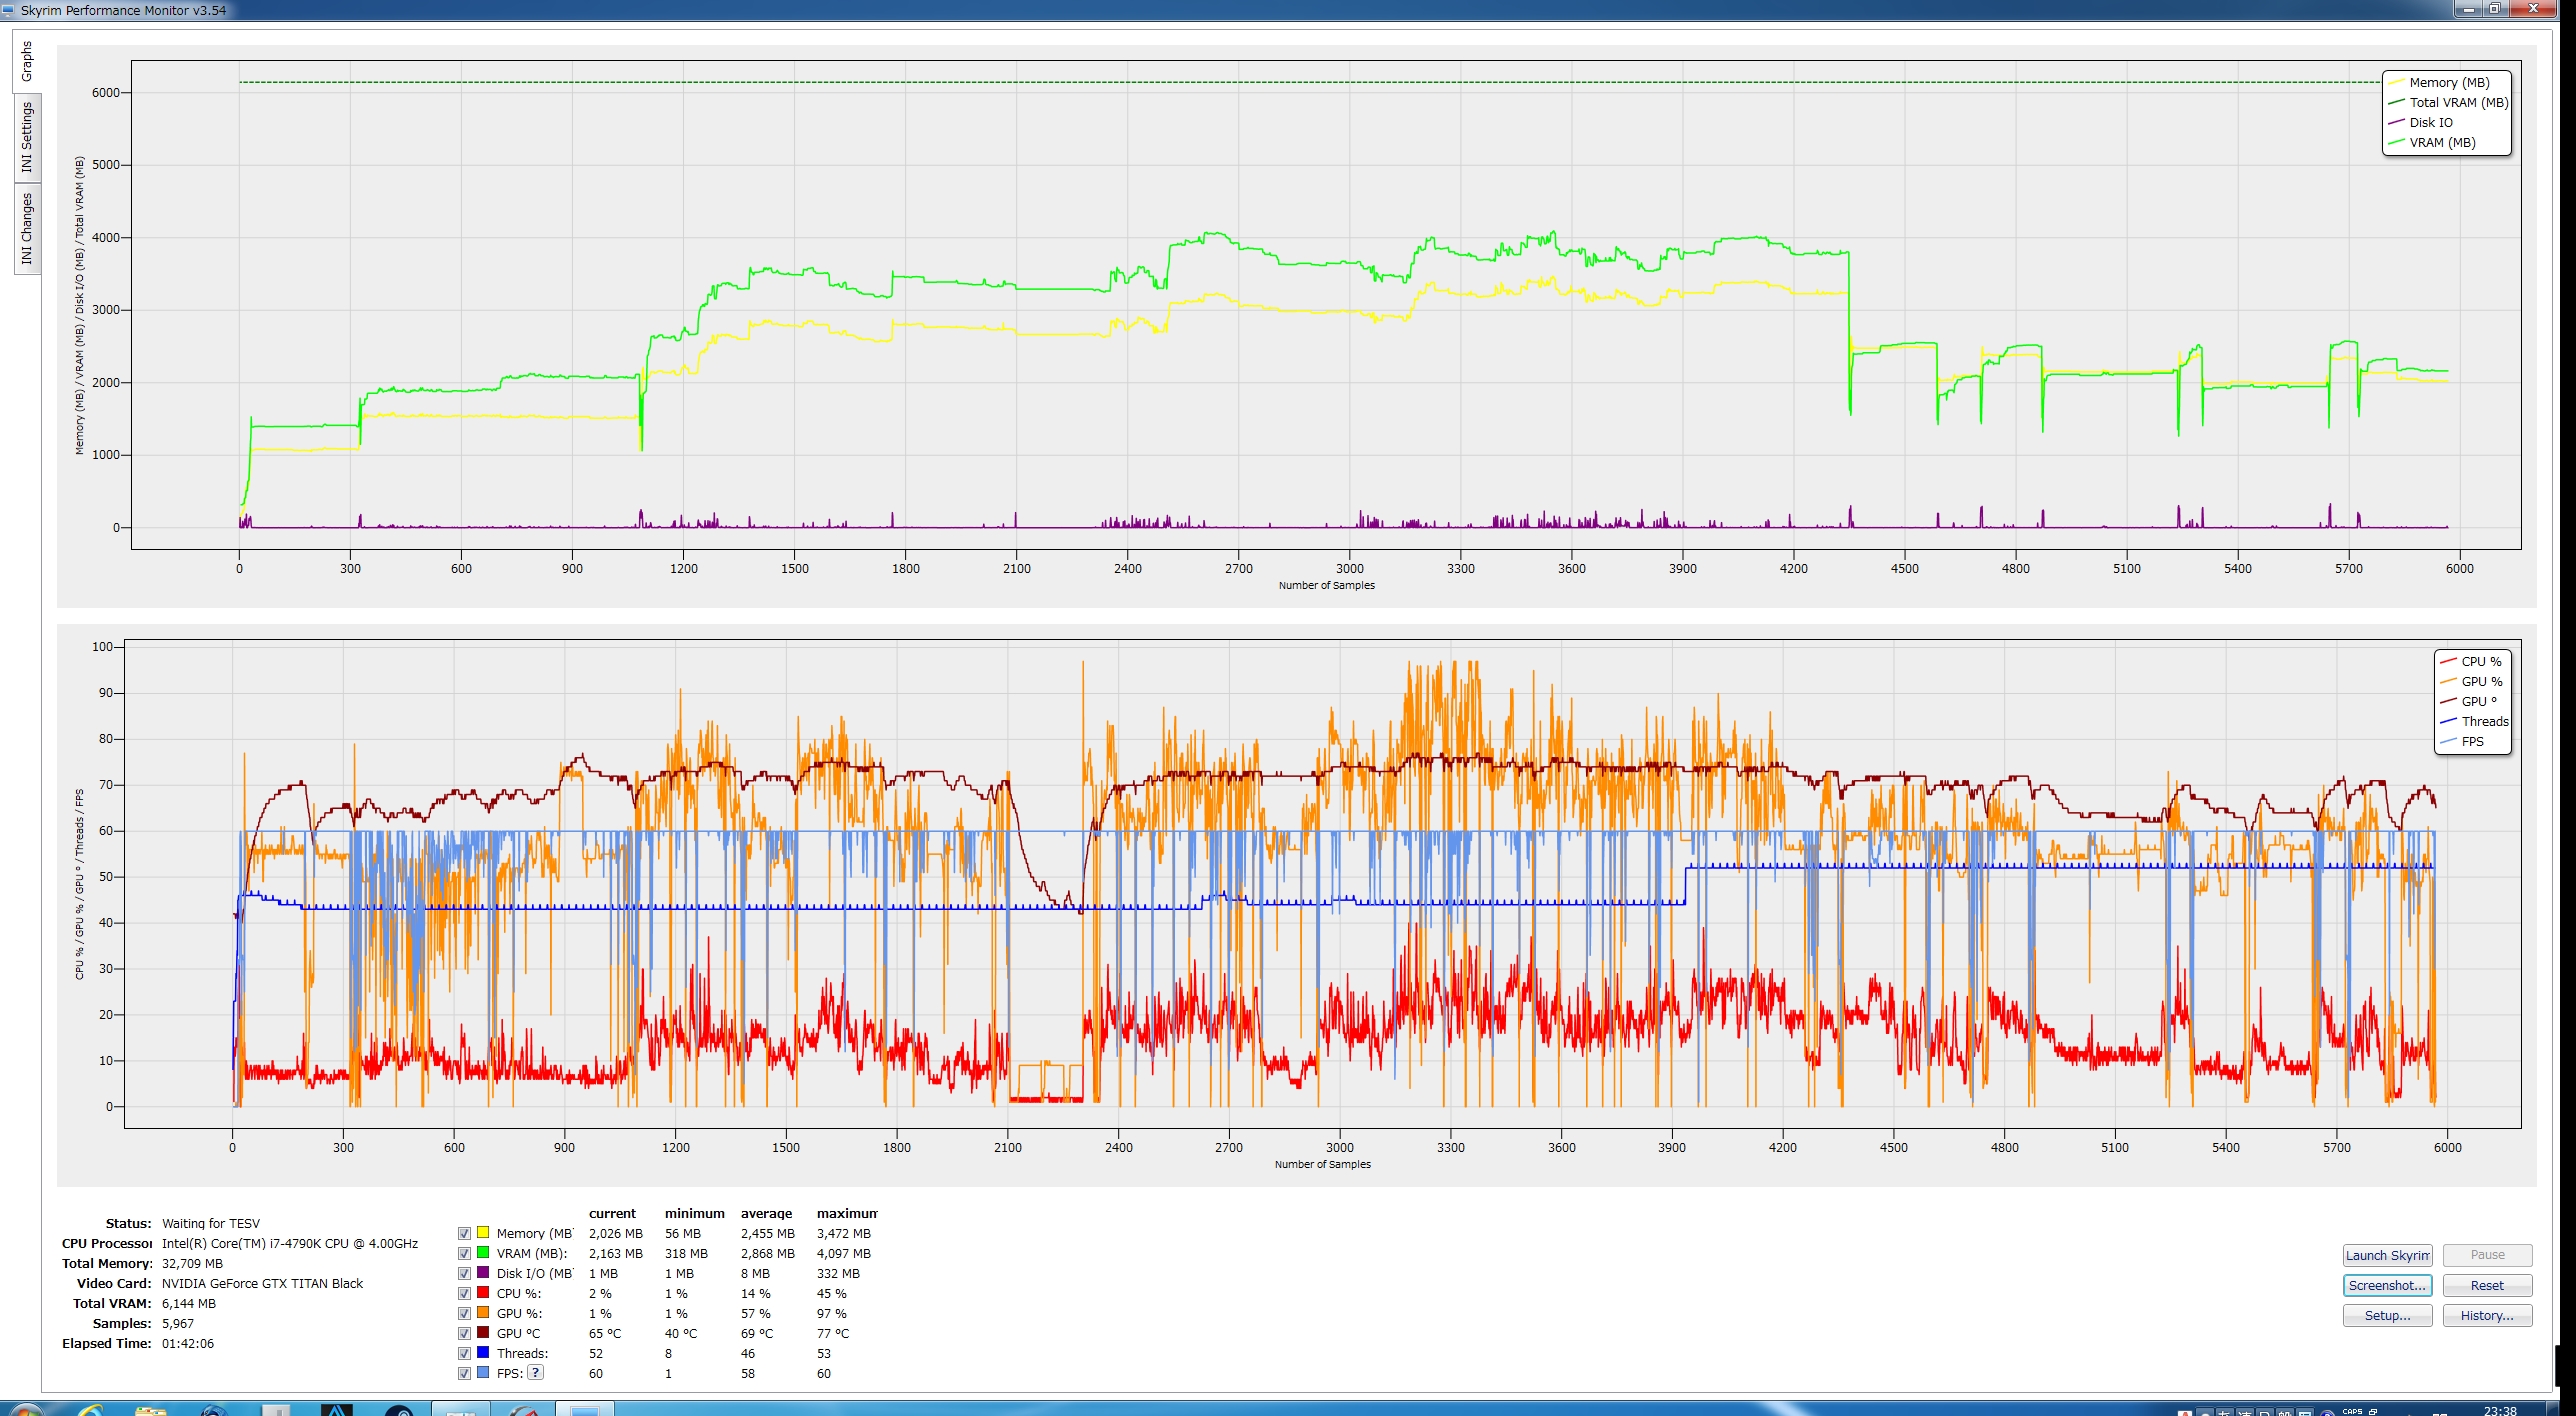Click the purple Disk I/O color swatch

(x=483, y=1272)
